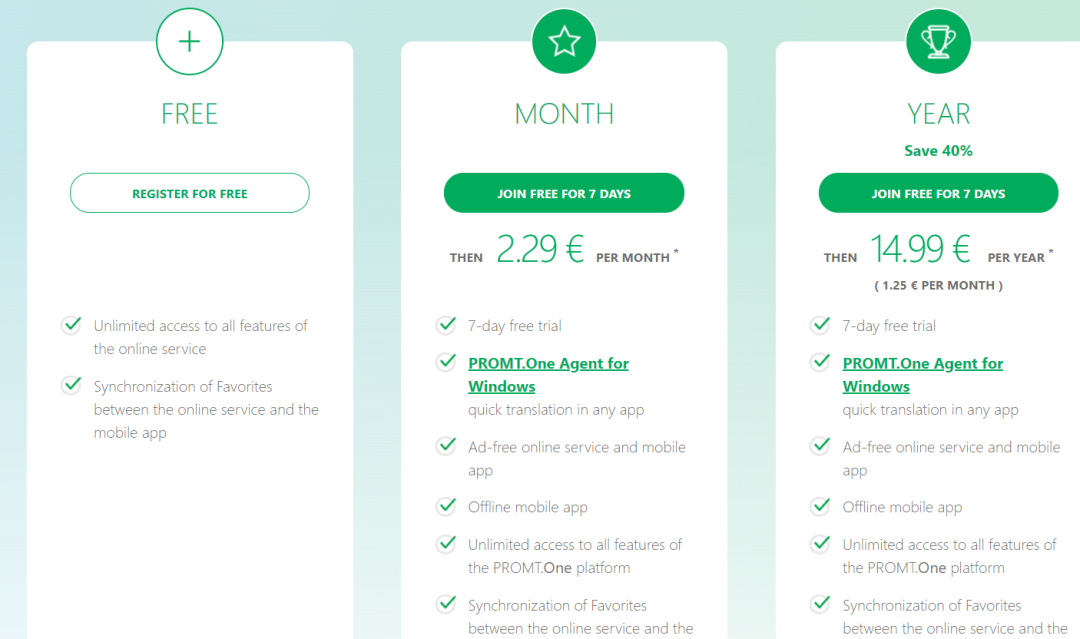Click the REGISTER FOR FREE button
Viewport: 1080px width, 639px height.
[x=189, y=193]
